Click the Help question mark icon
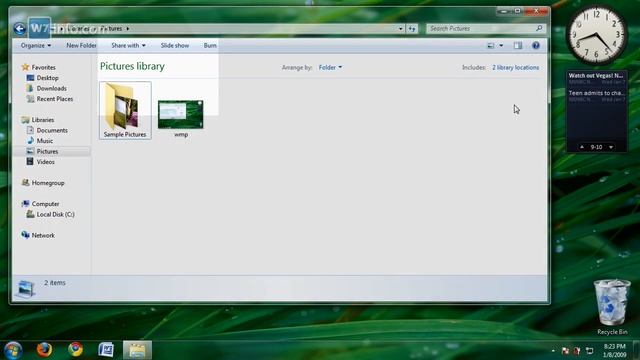 coord(536,46)
